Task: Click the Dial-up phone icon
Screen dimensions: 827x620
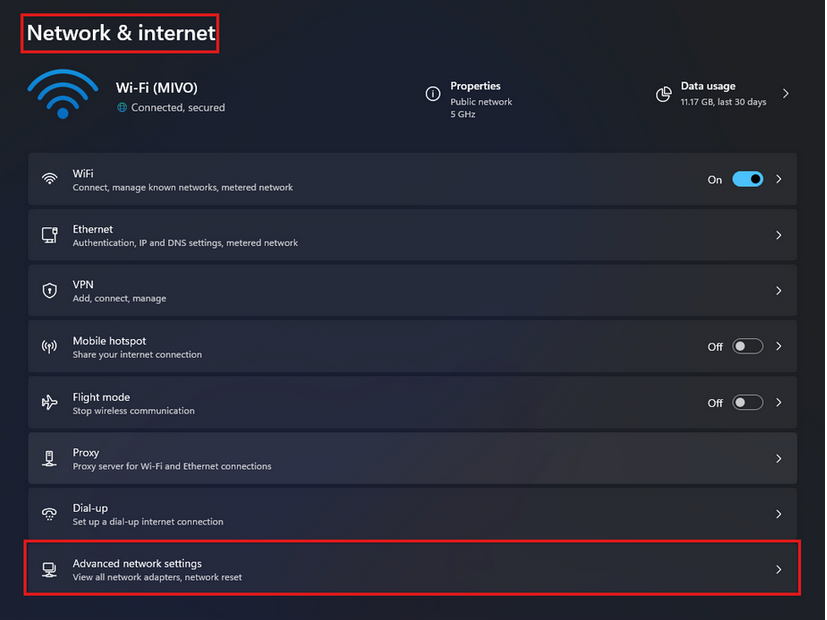Action: click(x=50, y=514)
